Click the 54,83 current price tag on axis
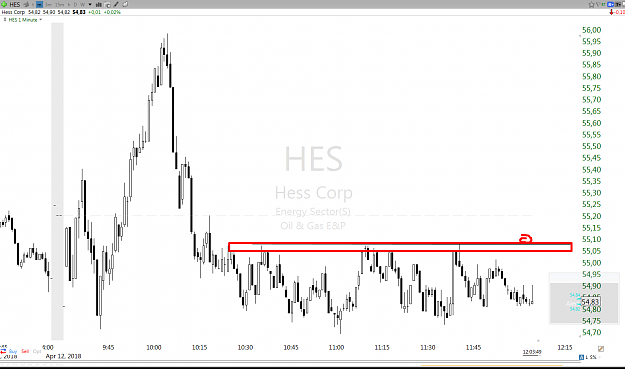 (x=590, y=302)
